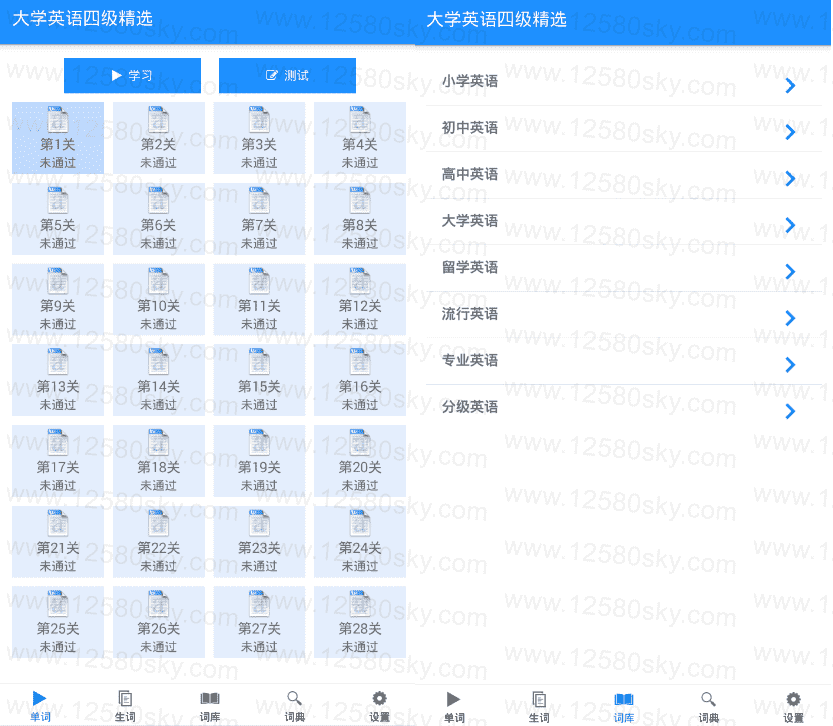Expand the 小学英语 category chevron
The width and height of the screenshot is (833, 726).
790,86
